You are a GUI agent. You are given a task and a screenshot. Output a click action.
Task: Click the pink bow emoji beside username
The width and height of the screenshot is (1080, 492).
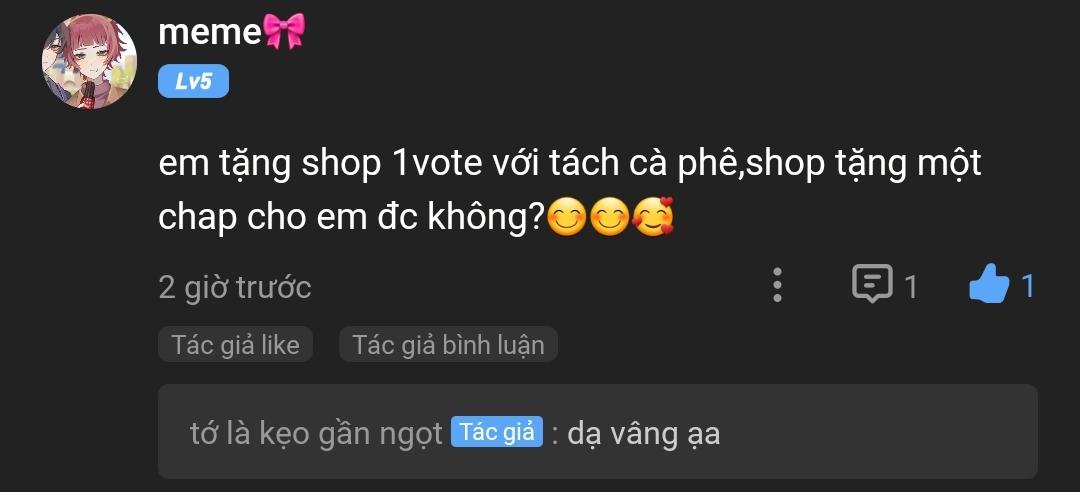(284, 32)
